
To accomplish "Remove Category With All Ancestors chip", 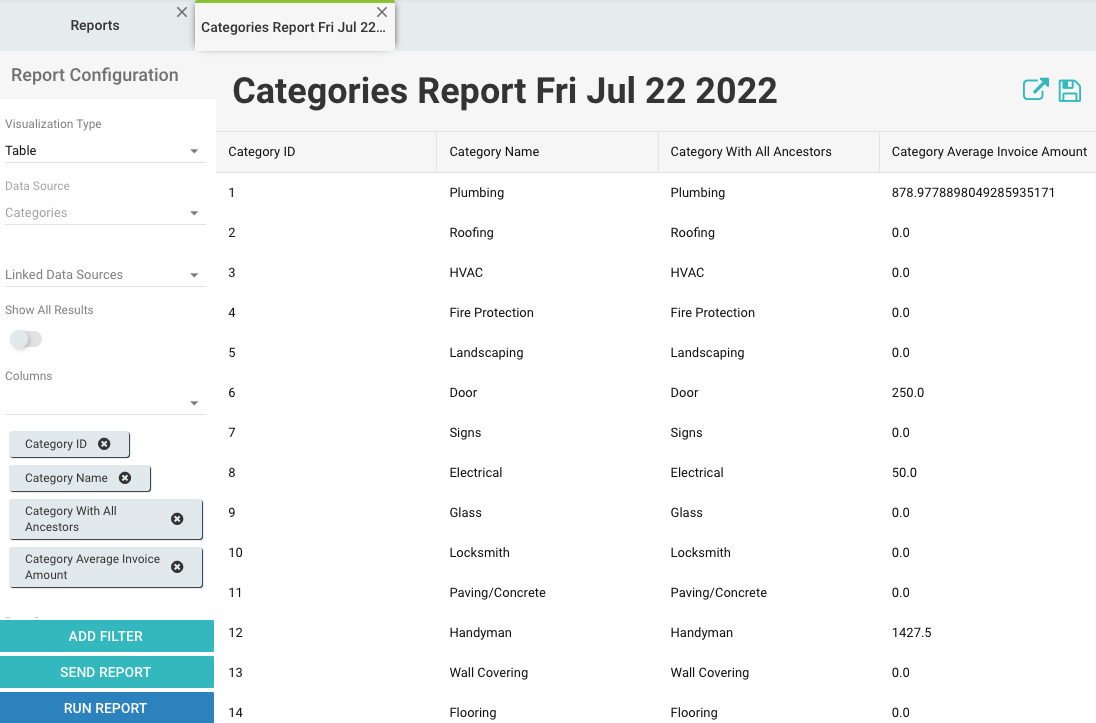I will 177,519.
